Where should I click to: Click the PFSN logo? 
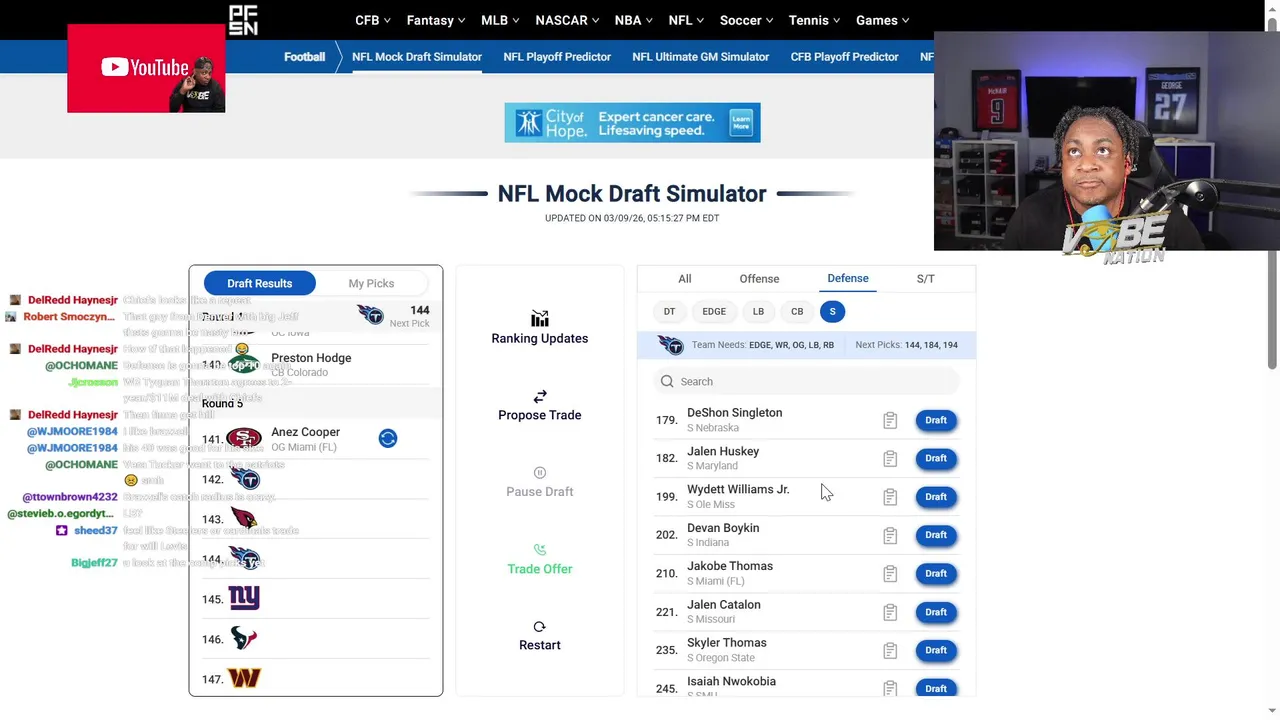pos(243,20)
